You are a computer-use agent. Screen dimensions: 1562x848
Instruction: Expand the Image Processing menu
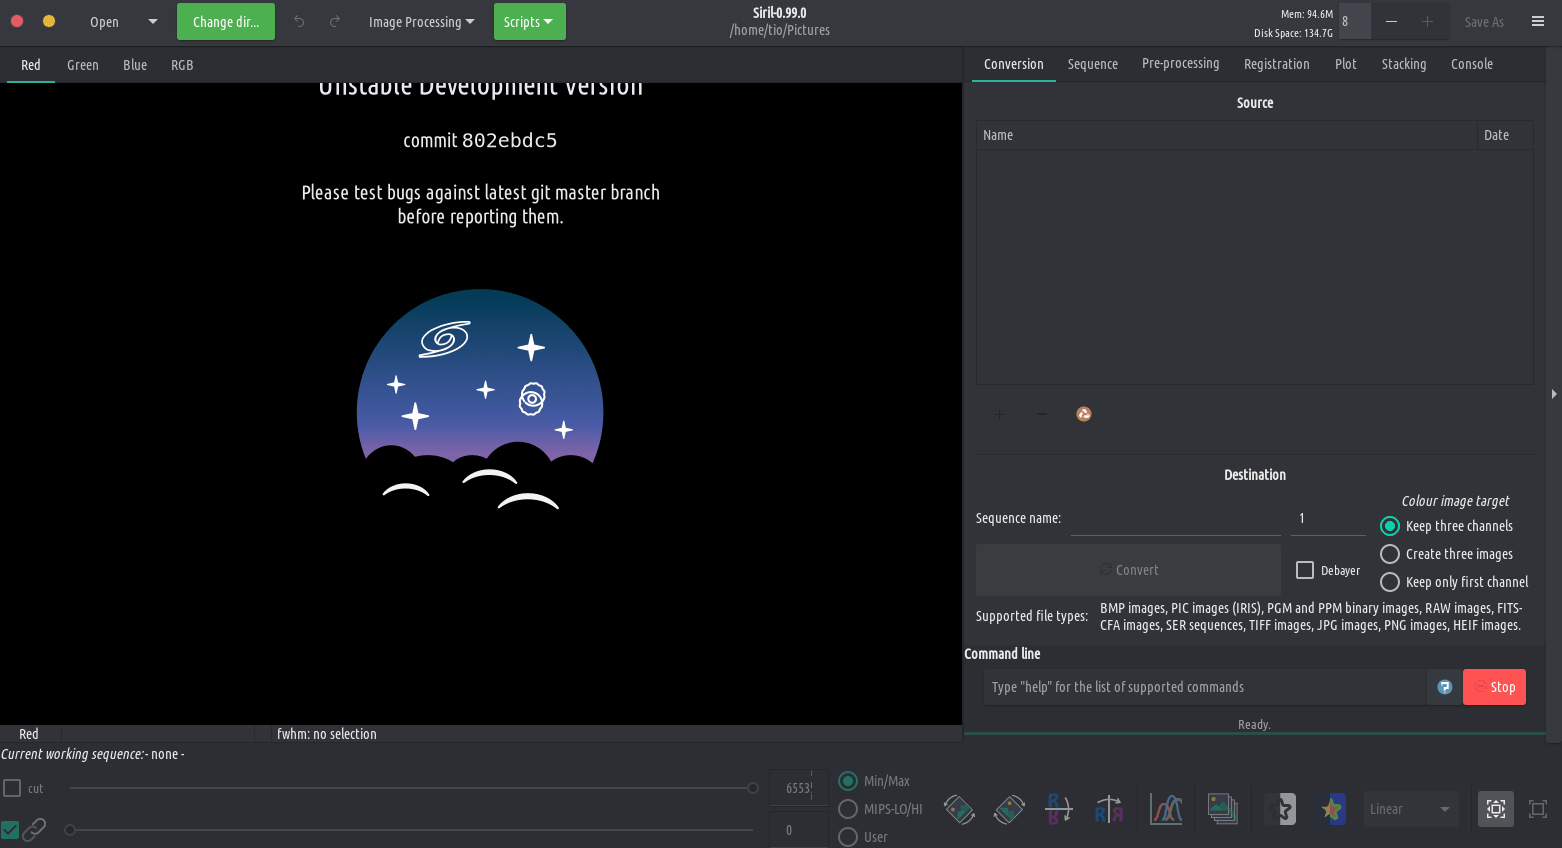(421, 22)
